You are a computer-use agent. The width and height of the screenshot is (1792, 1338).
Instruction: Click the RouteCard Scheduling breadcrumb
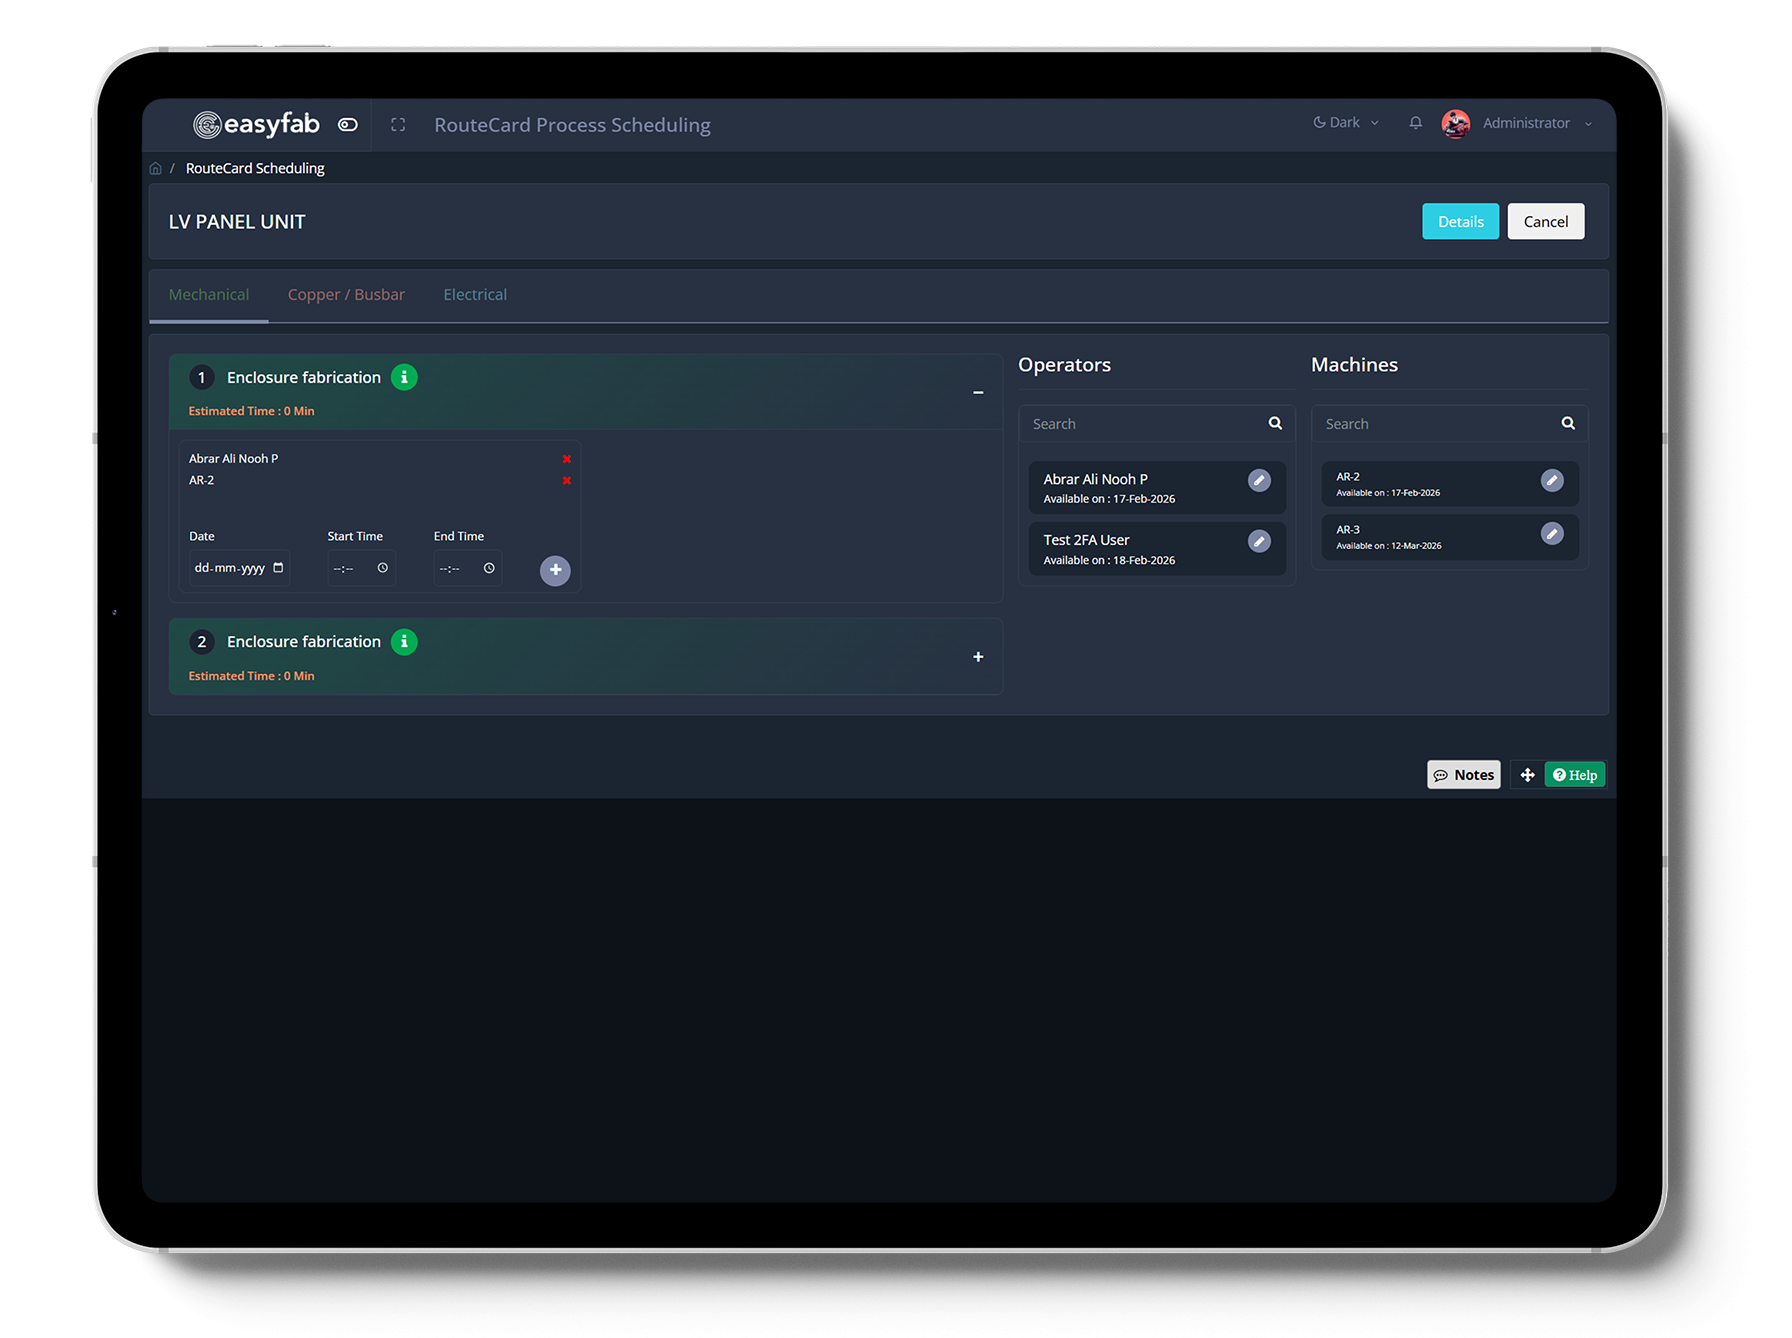[255, 168]
